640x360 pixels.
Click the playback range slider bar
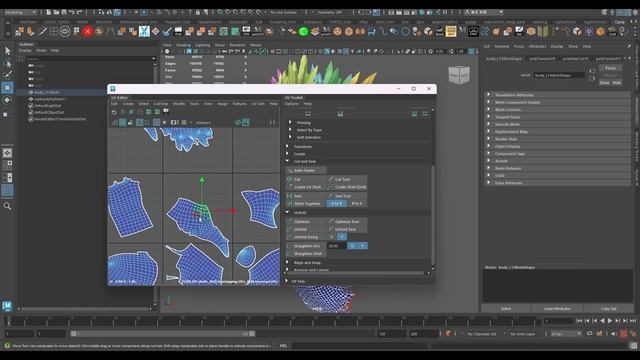[162, 334]
